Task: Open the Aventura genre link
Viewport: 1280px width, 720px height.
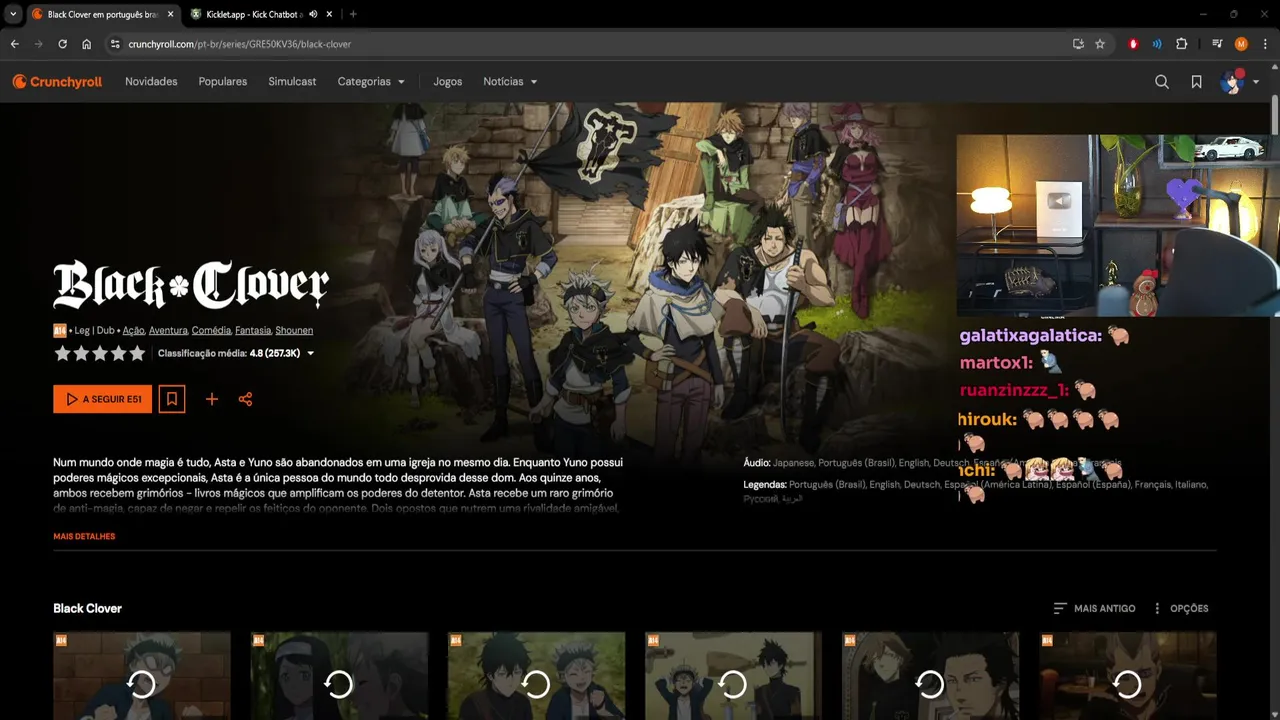Action: point(168,330)
